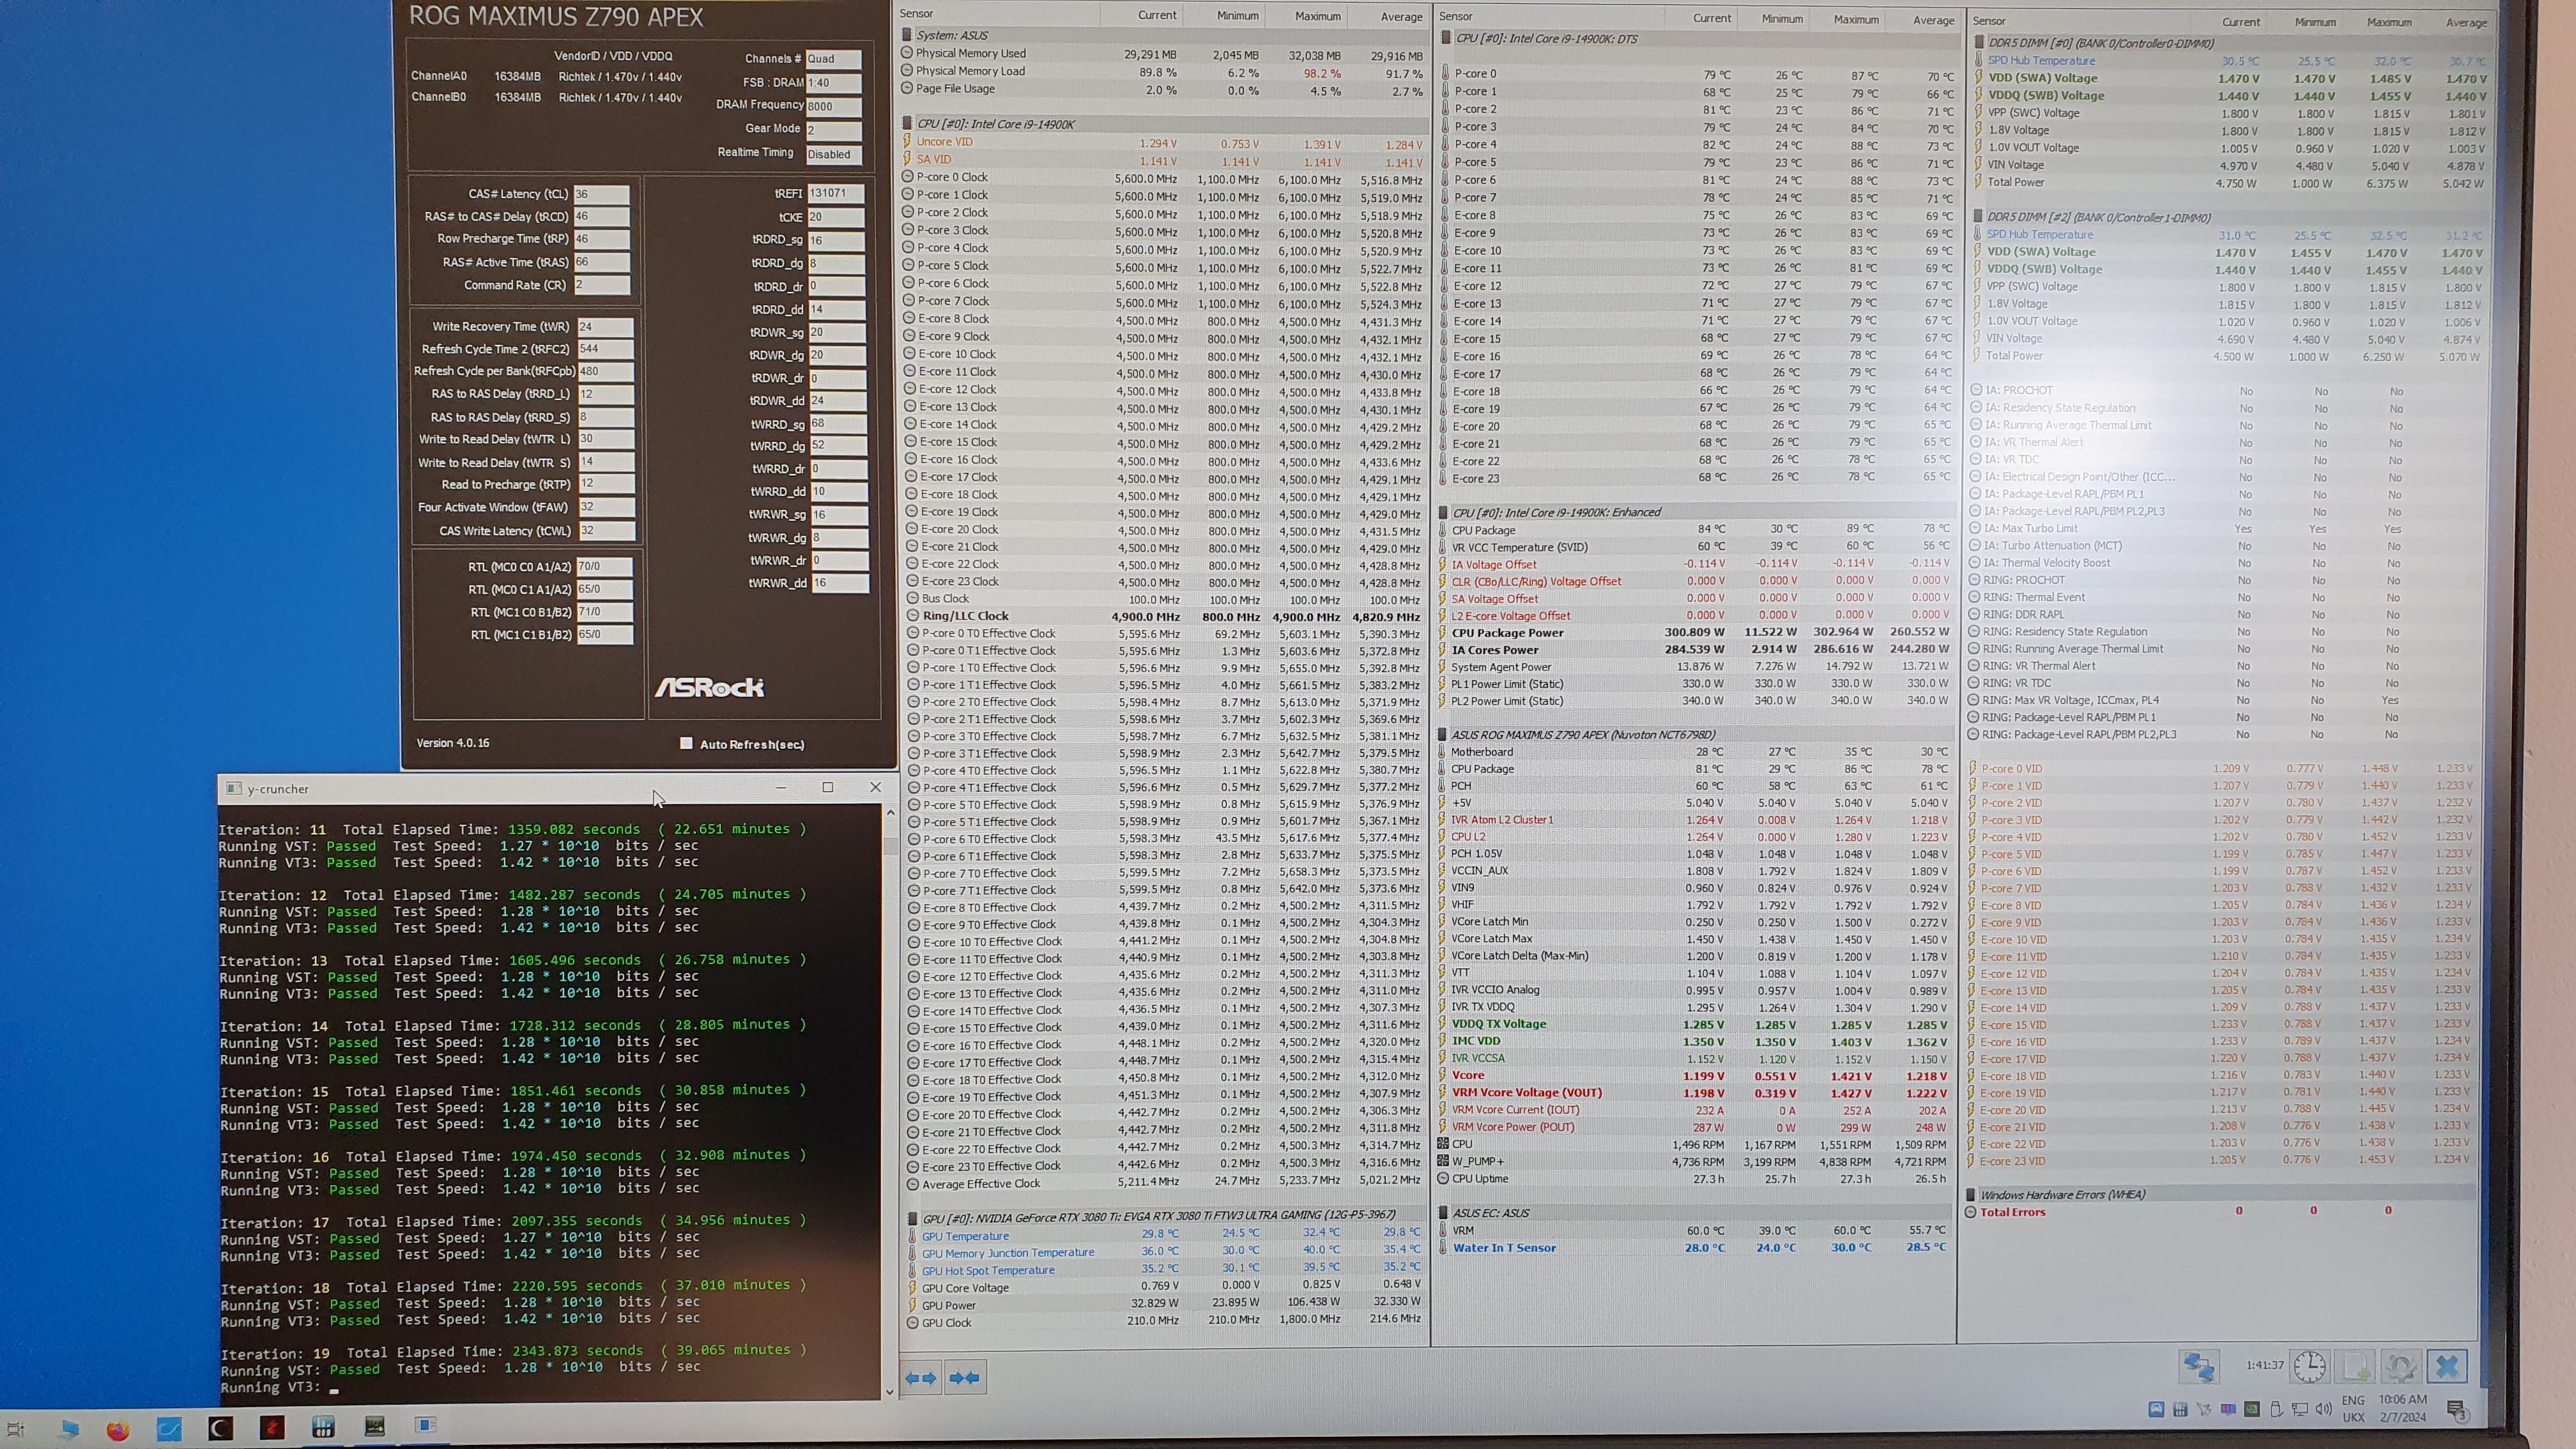Image resolution: width=2576 pixels, height=1449 pixels.
Task: Switch to HWiNFO from the taskbar
Action: pos(323,1427)
